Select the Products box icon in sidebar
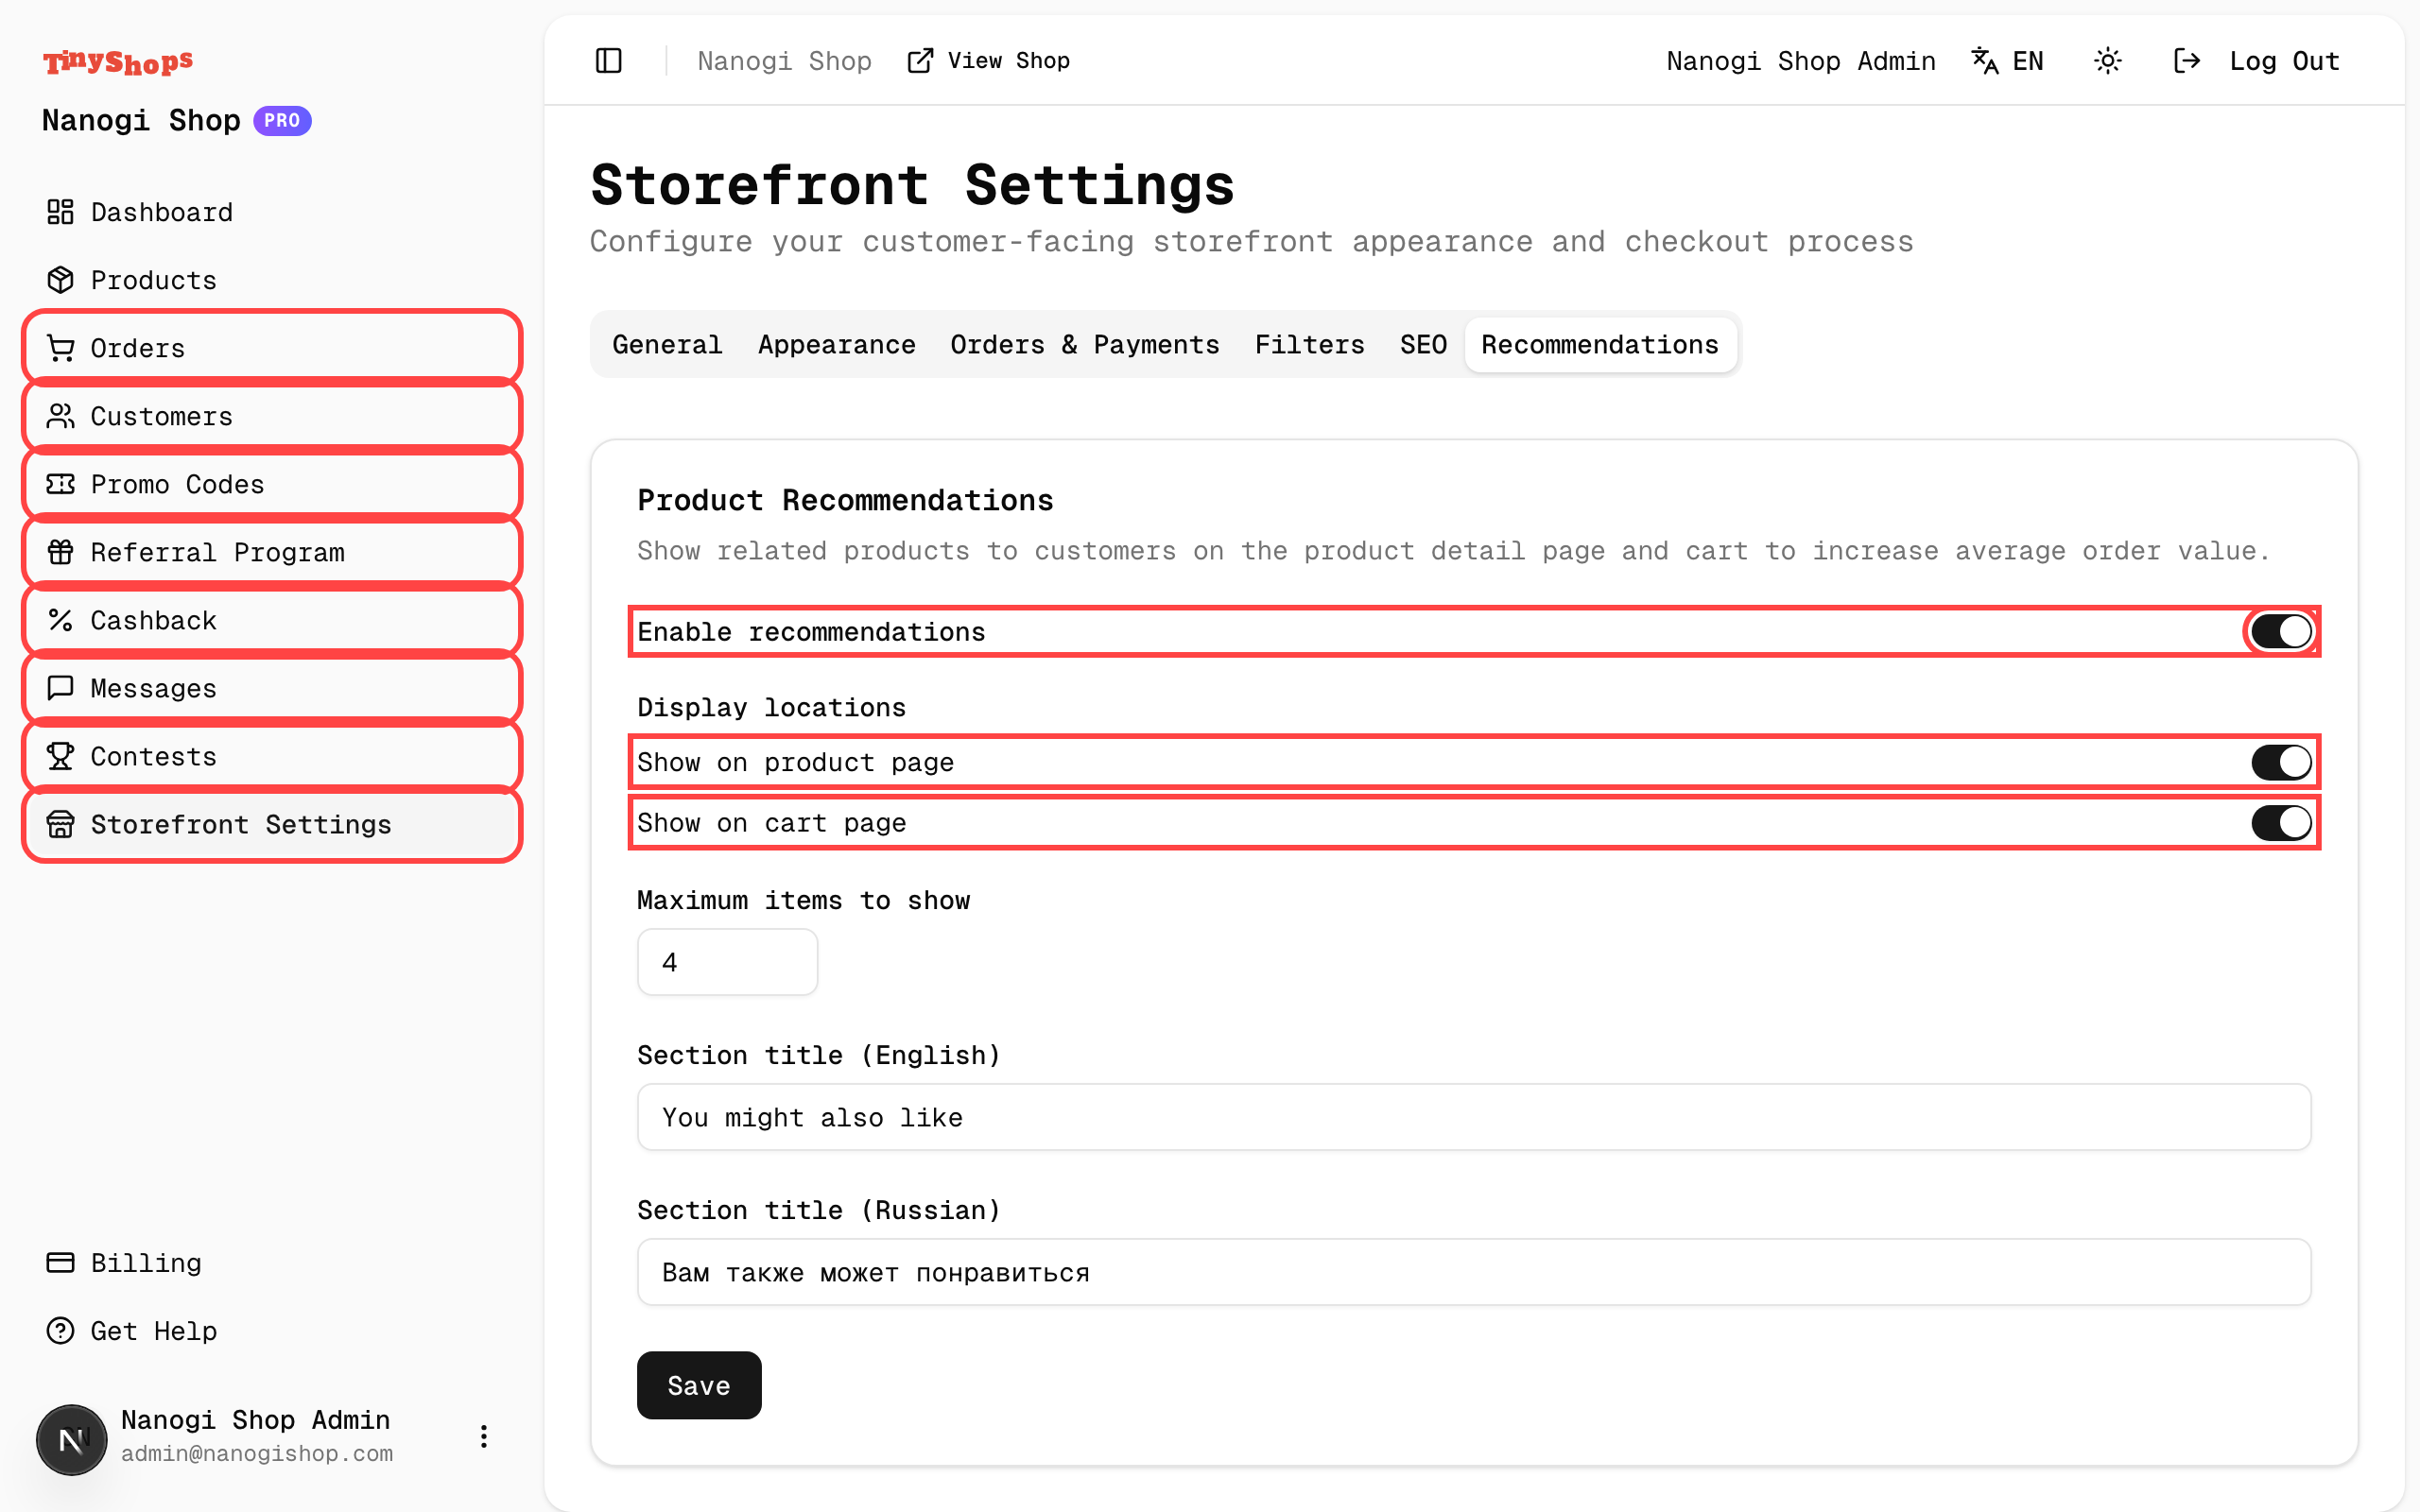The height and width of the screenshot is (1512, 2420). [x=61, y=280]
